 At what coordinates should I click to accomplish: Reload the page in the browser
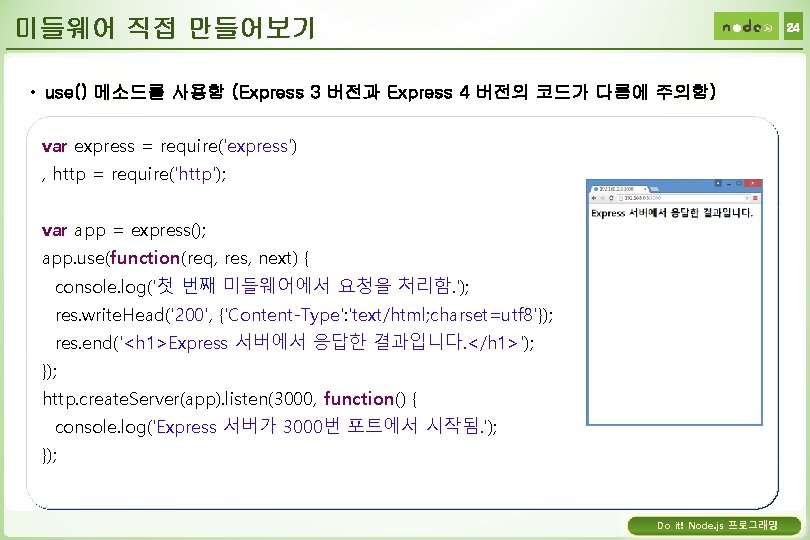tap(611, 198)
